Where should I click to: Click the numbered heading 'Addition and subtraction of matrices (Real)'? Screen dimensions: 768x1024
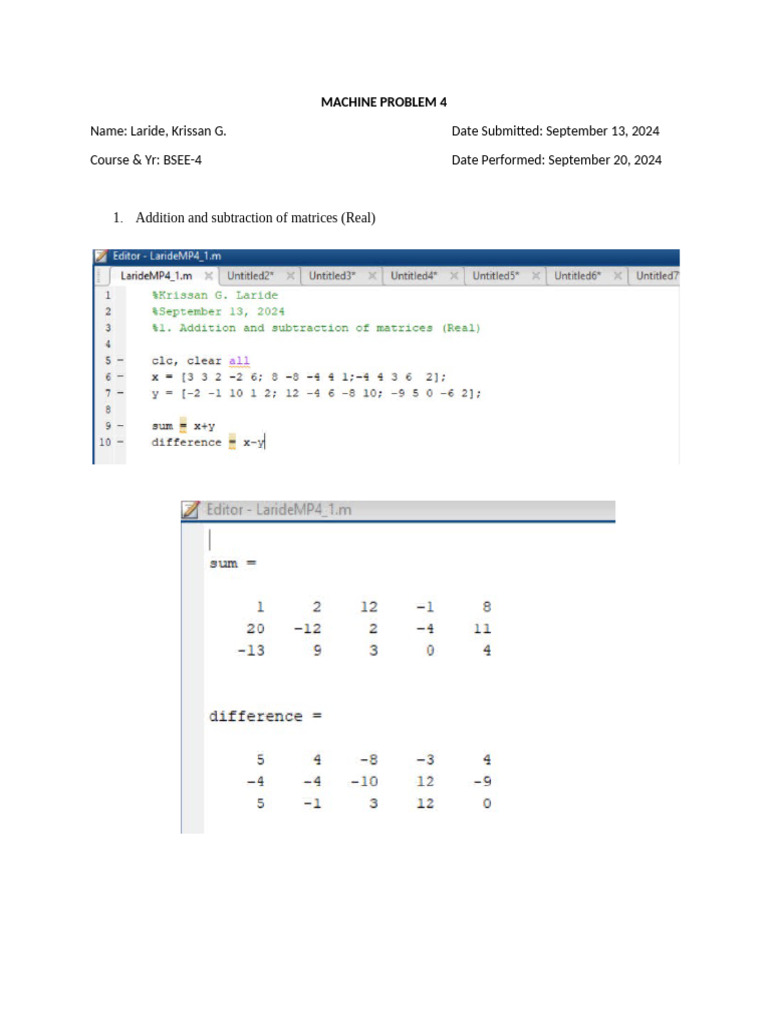click(255, 217)
